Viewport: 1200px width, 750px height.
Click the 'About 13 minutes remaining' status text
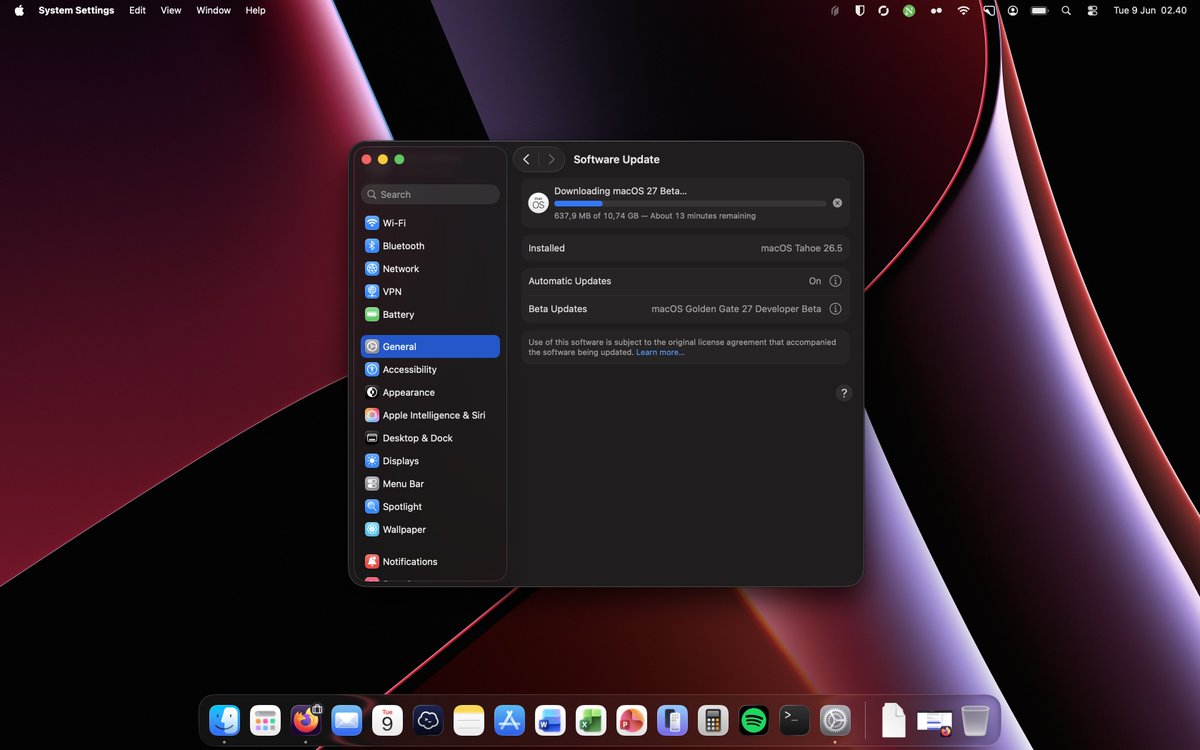703,216
